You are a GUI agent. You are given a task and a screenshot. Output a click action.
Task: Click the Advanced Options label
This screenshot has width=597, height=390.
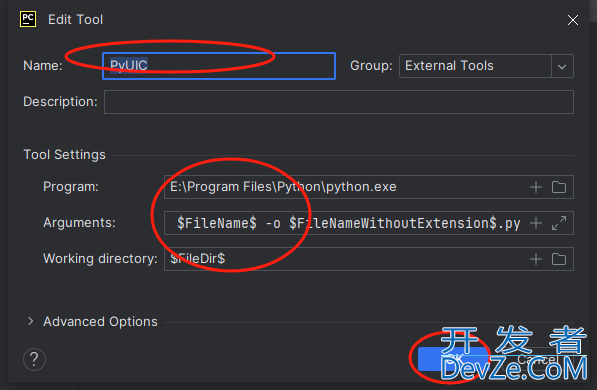(100, 321)
